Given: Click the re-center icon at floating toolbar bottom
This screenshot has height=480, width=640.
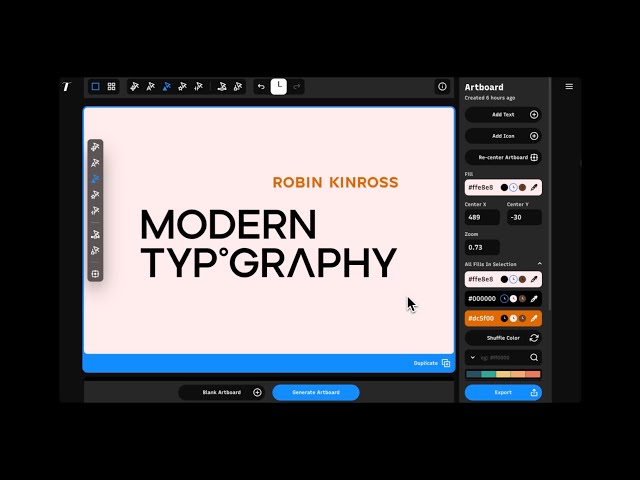Looking at the screenshot, I should (x=95, y=274).
